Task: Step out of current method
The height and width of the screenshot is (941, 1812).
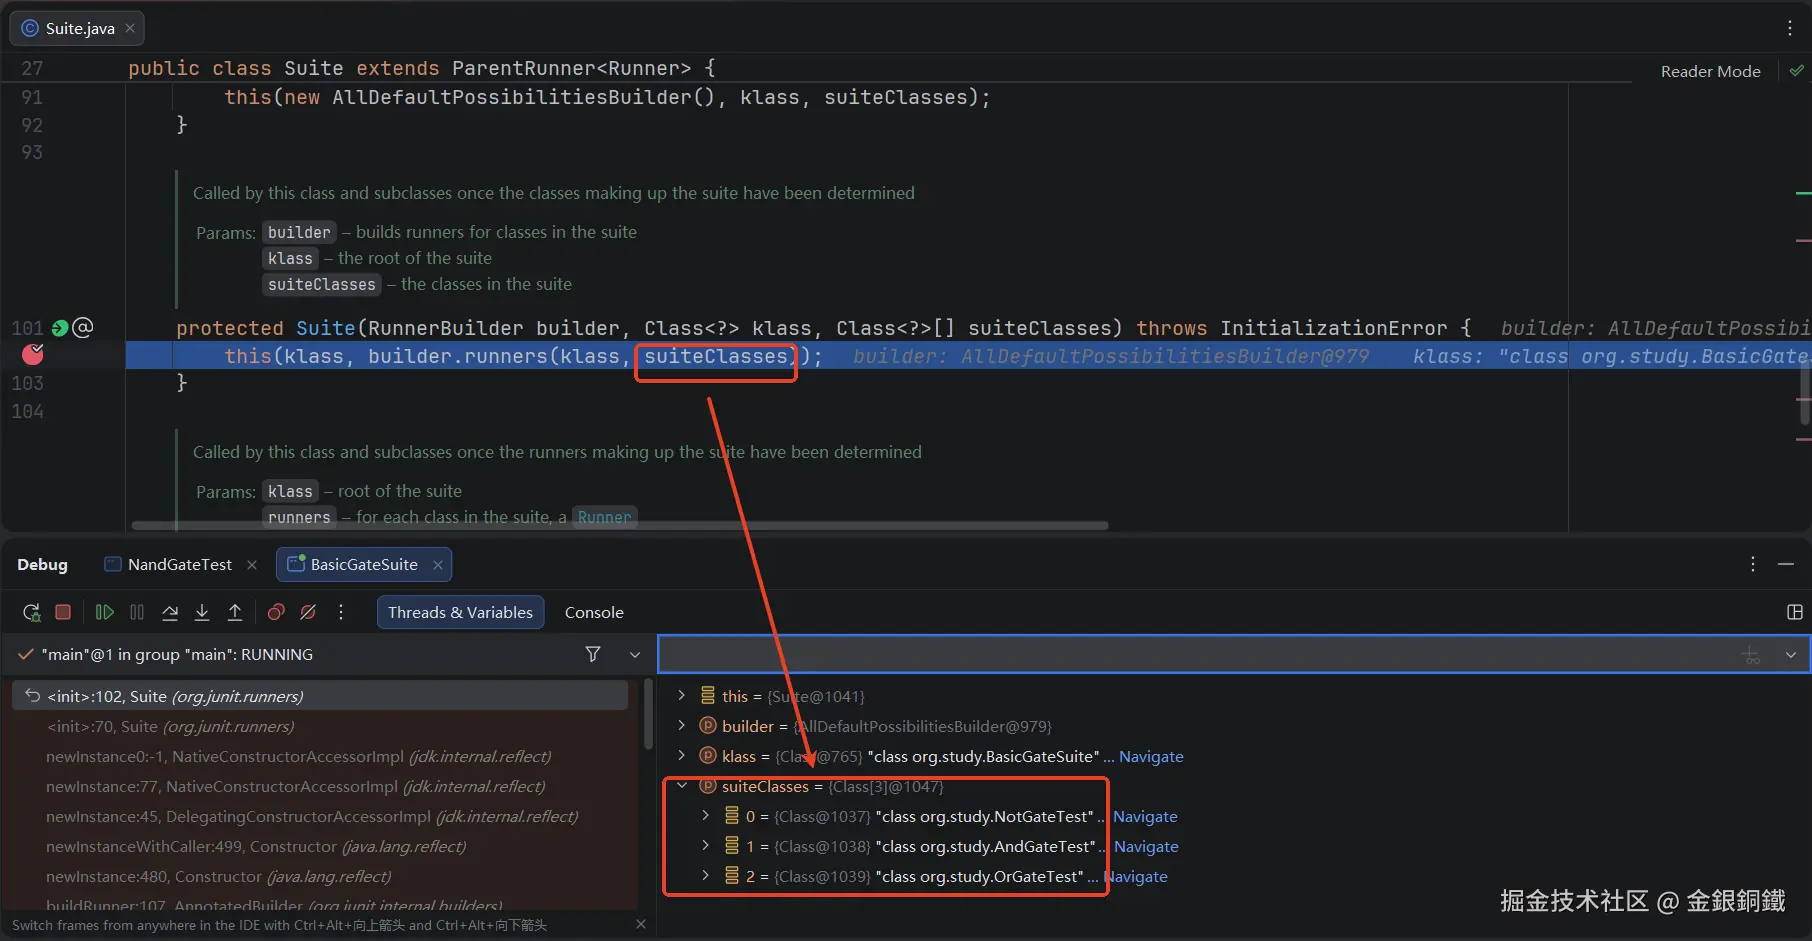Action: click(235, 612)
